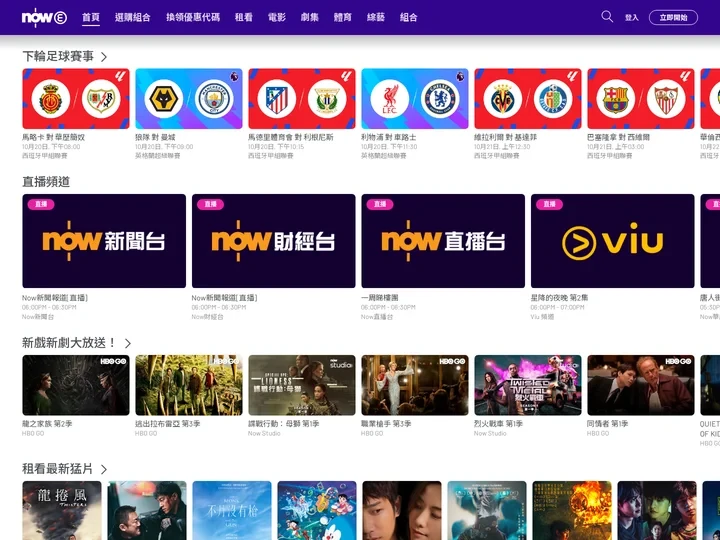
Task: Open Viu live channel tile
Action: (612, 241)
